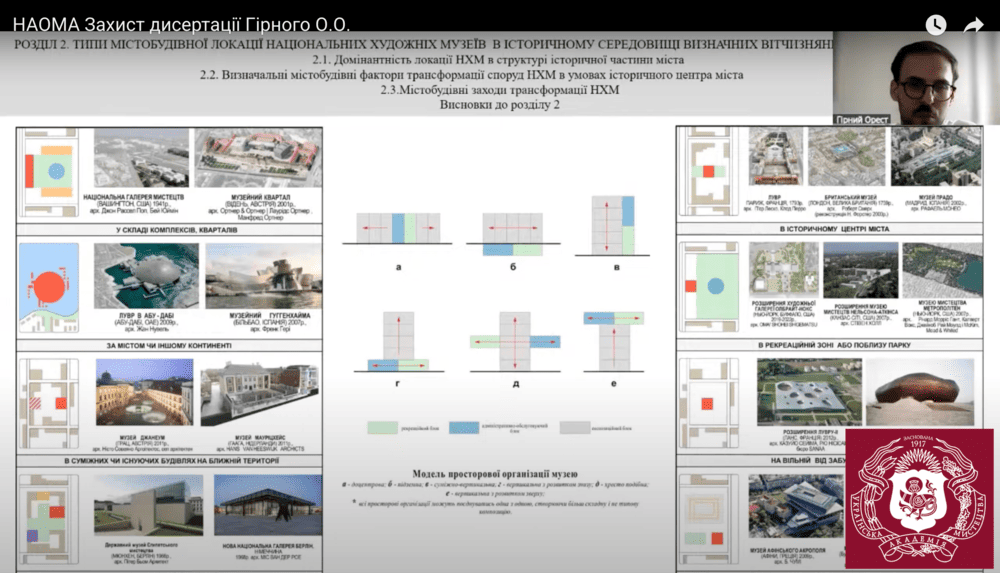The width and height of the screenshot is (1000, 573).
Task: Click label В ІСТОРИЧНОМУ ЦЕНТРІ МІСТА
Action: [x=834, y=228]
